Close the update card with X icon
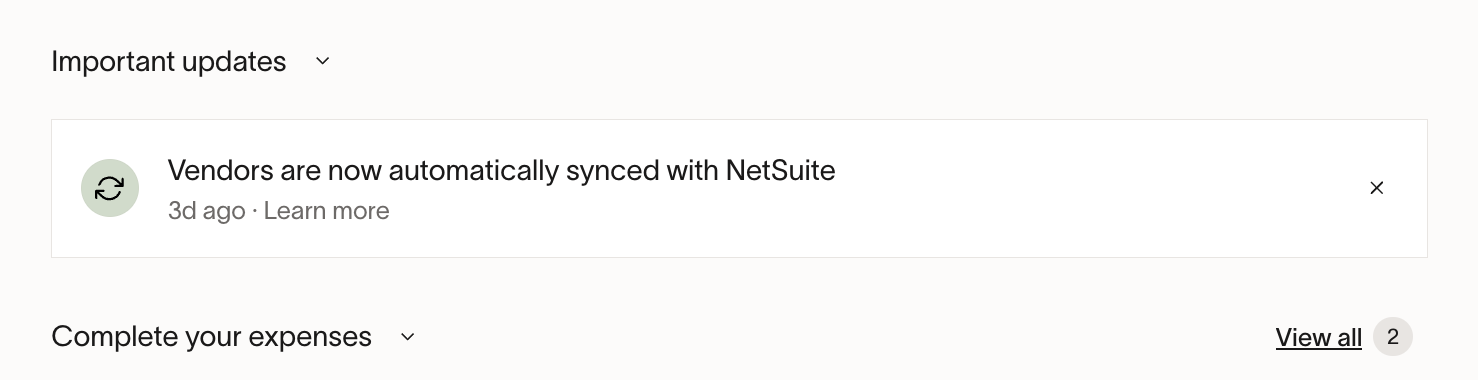 [1377, 188]
